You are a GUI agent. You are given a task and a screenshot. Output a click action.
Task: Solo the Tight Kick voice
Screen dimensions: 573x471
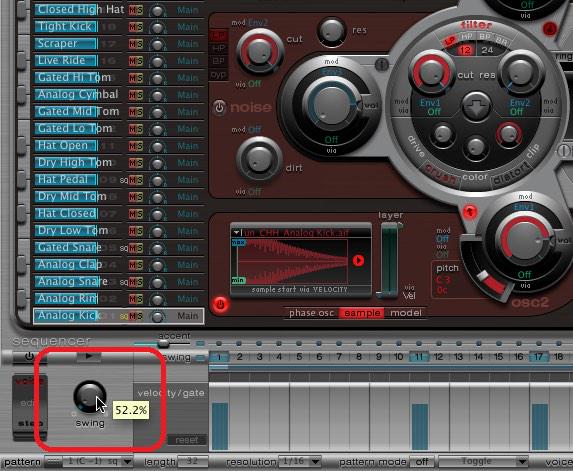click(140, 27)
